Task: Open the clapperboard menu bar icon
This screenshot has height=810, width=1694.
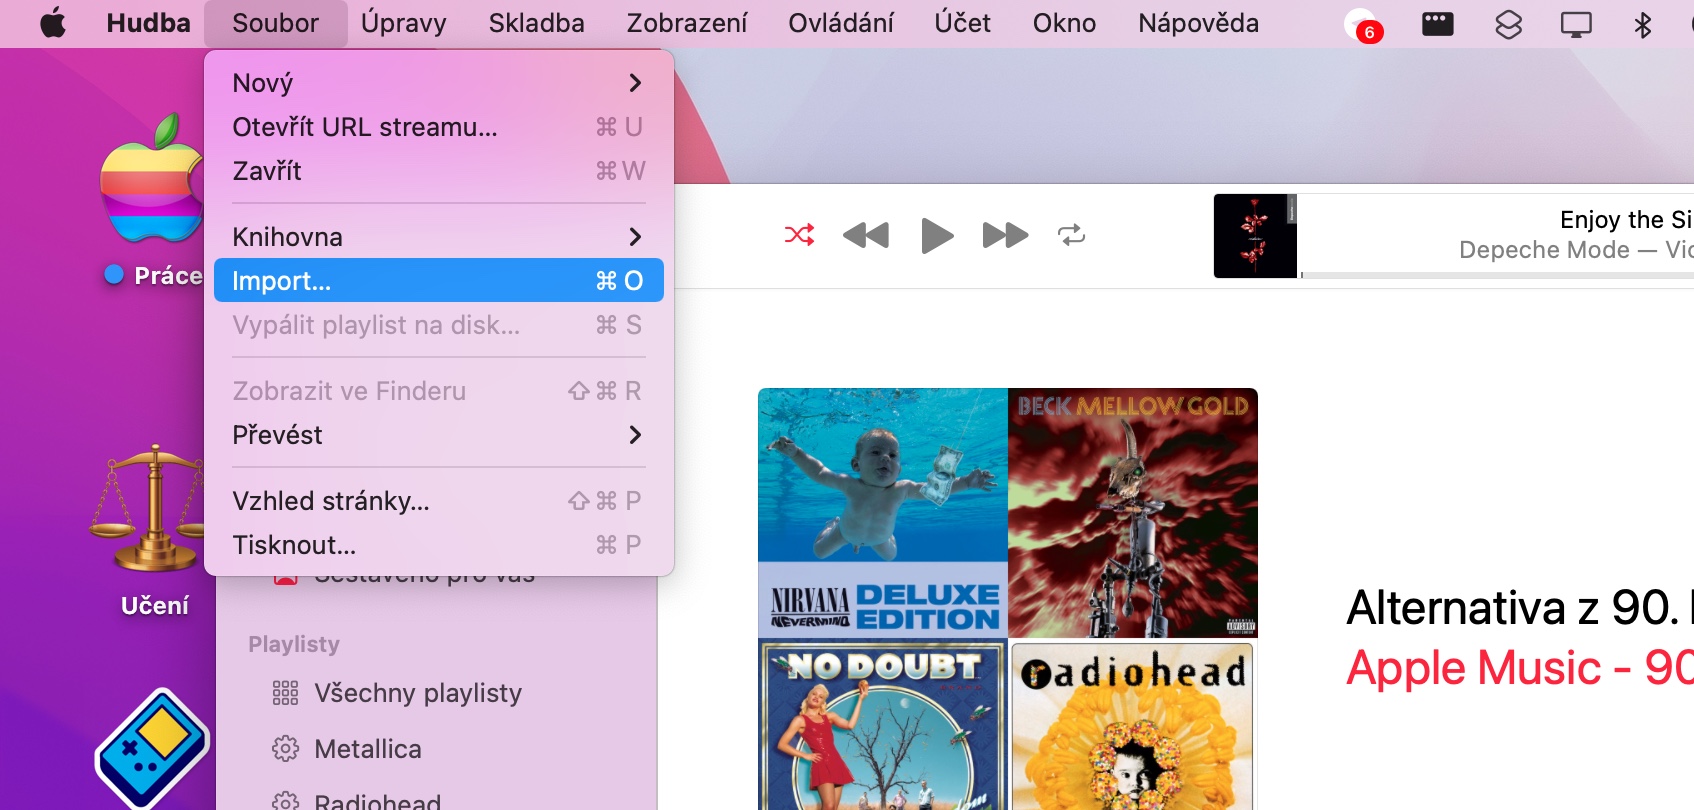Action: click(1438, 23)
